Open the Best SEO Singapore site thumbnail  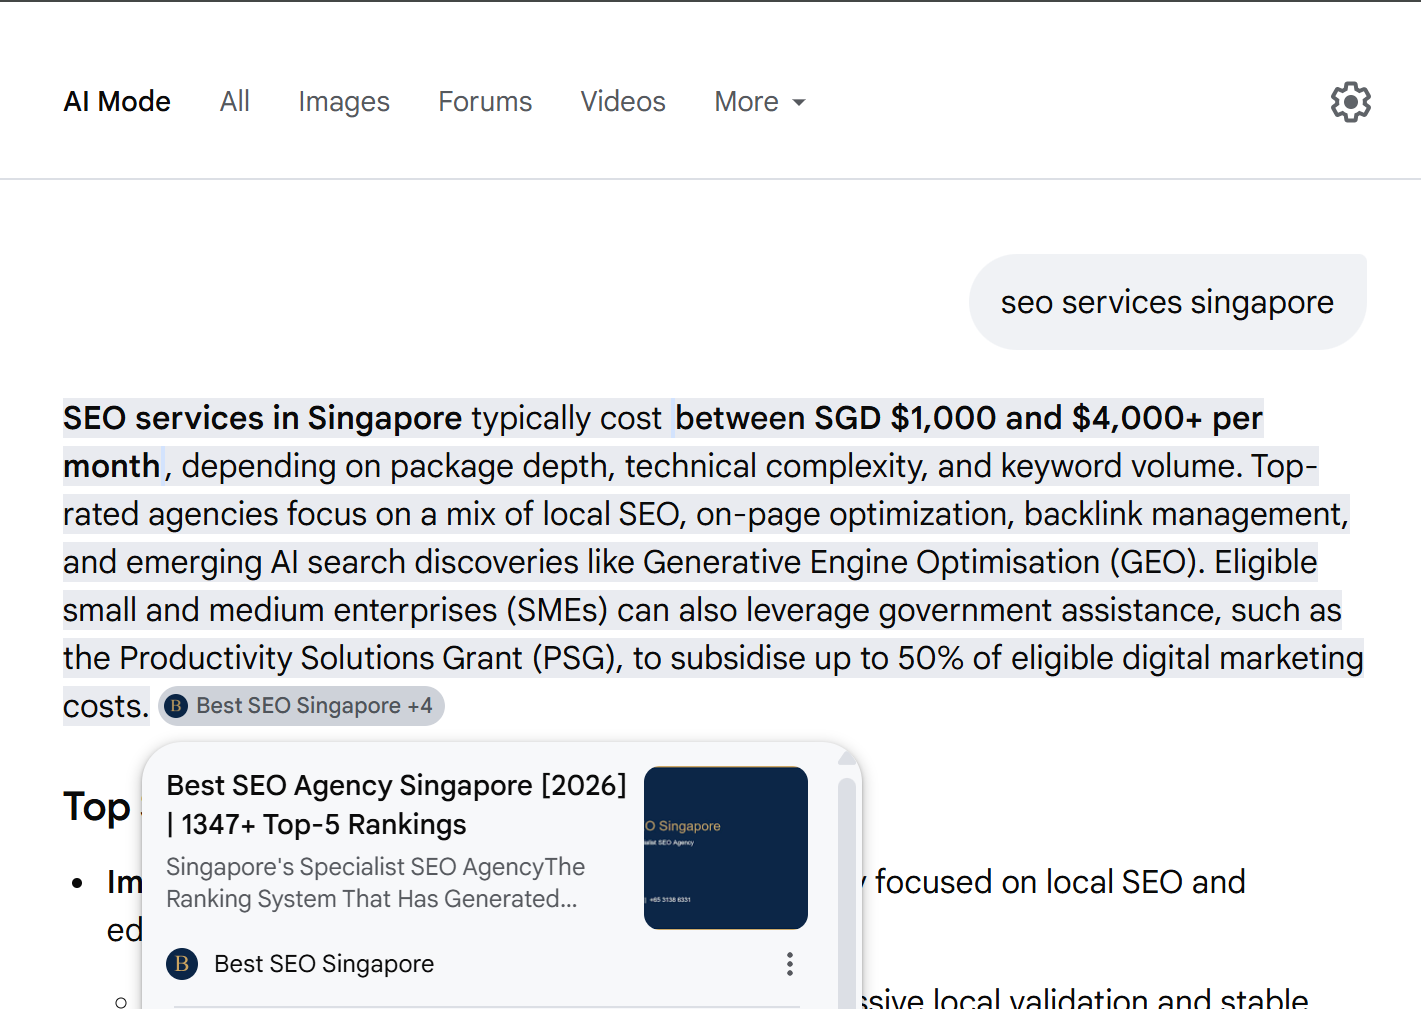(726, 848)
